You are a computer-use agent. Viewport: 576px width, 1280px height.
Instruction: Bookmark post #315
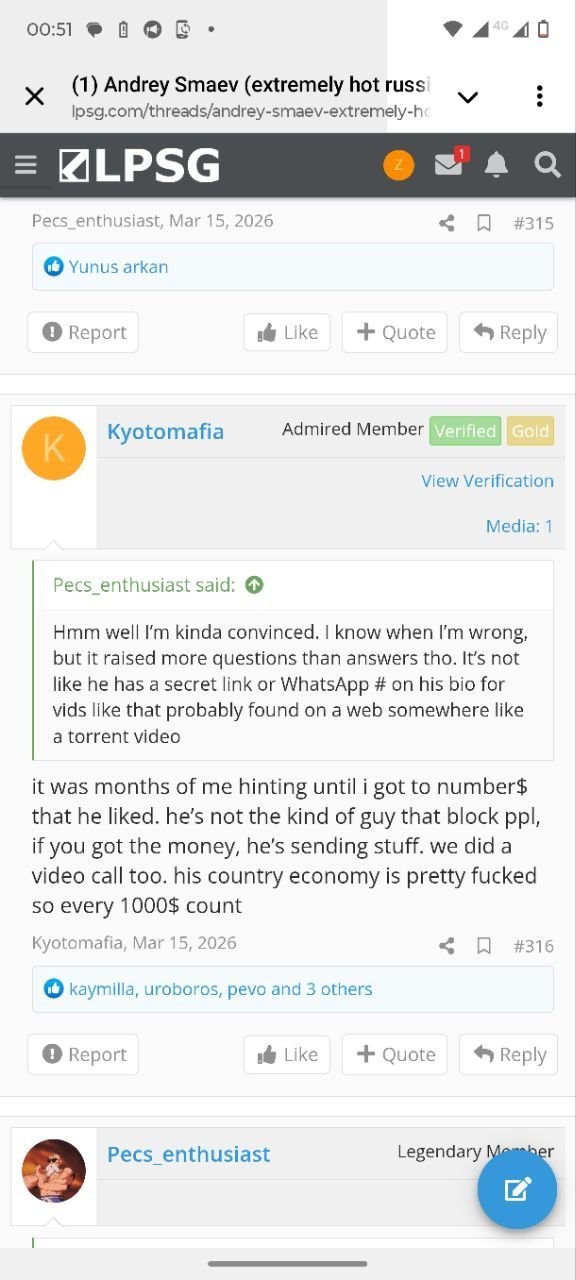pyautogui.click(x=484, y=223)
